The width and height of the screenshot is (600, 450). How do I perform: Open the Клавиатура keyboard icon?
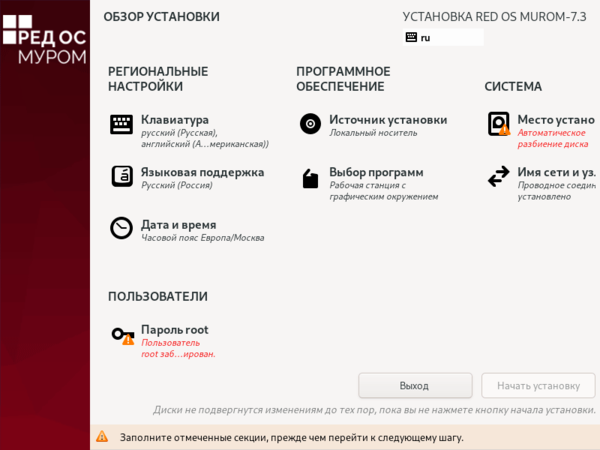tap(121, 124)
